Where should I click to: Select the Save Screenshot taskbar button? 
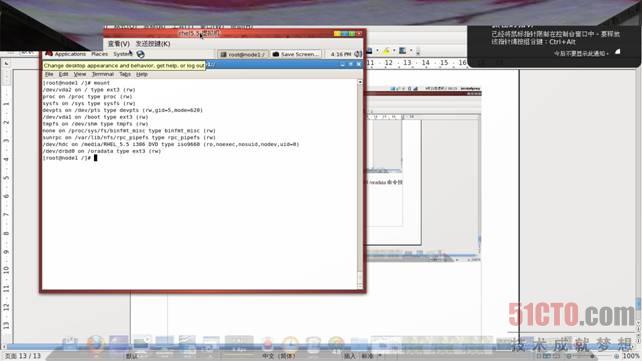(x=296, y=54)
